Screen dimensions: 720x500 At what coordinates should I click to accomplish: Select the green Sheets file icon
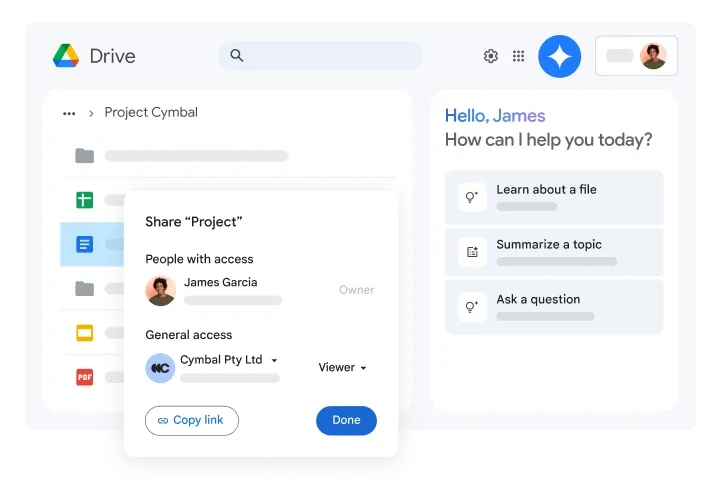pos(84,200)
